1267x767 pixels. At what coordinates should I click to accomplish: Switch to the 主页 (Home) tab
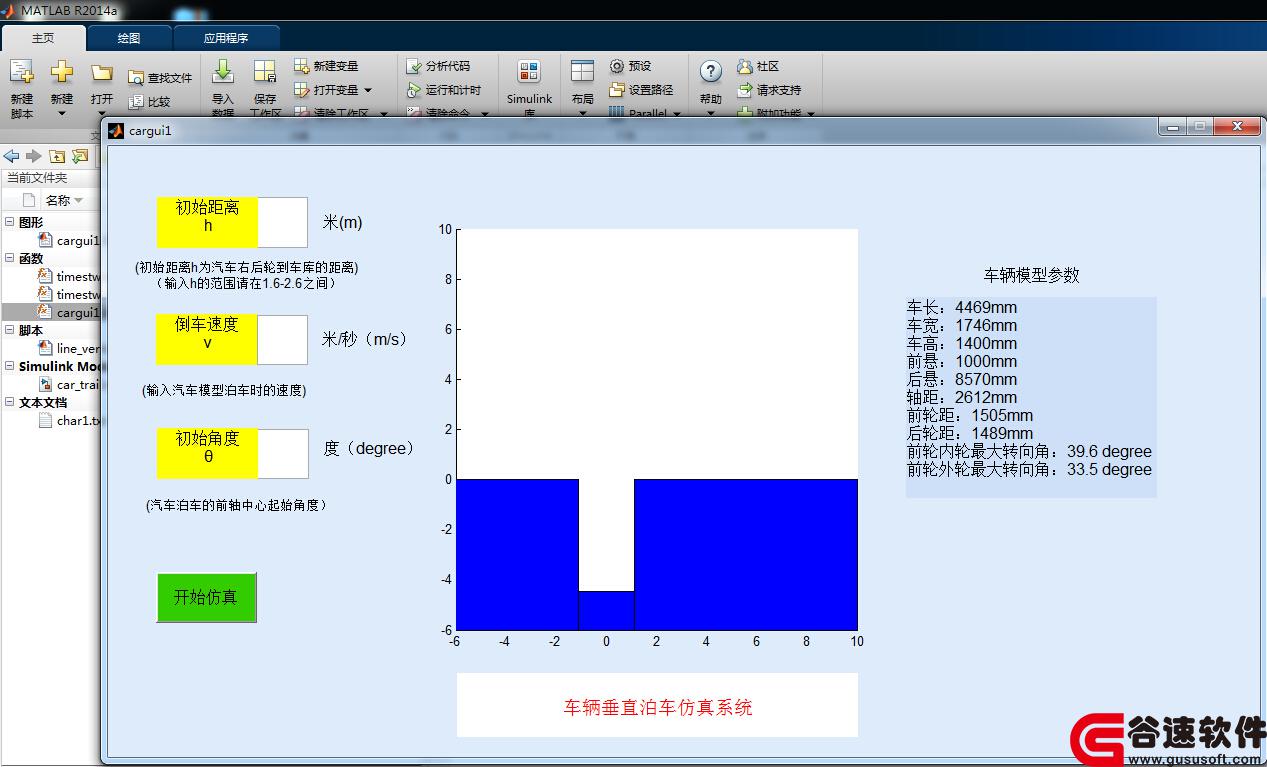click(43, 38)
